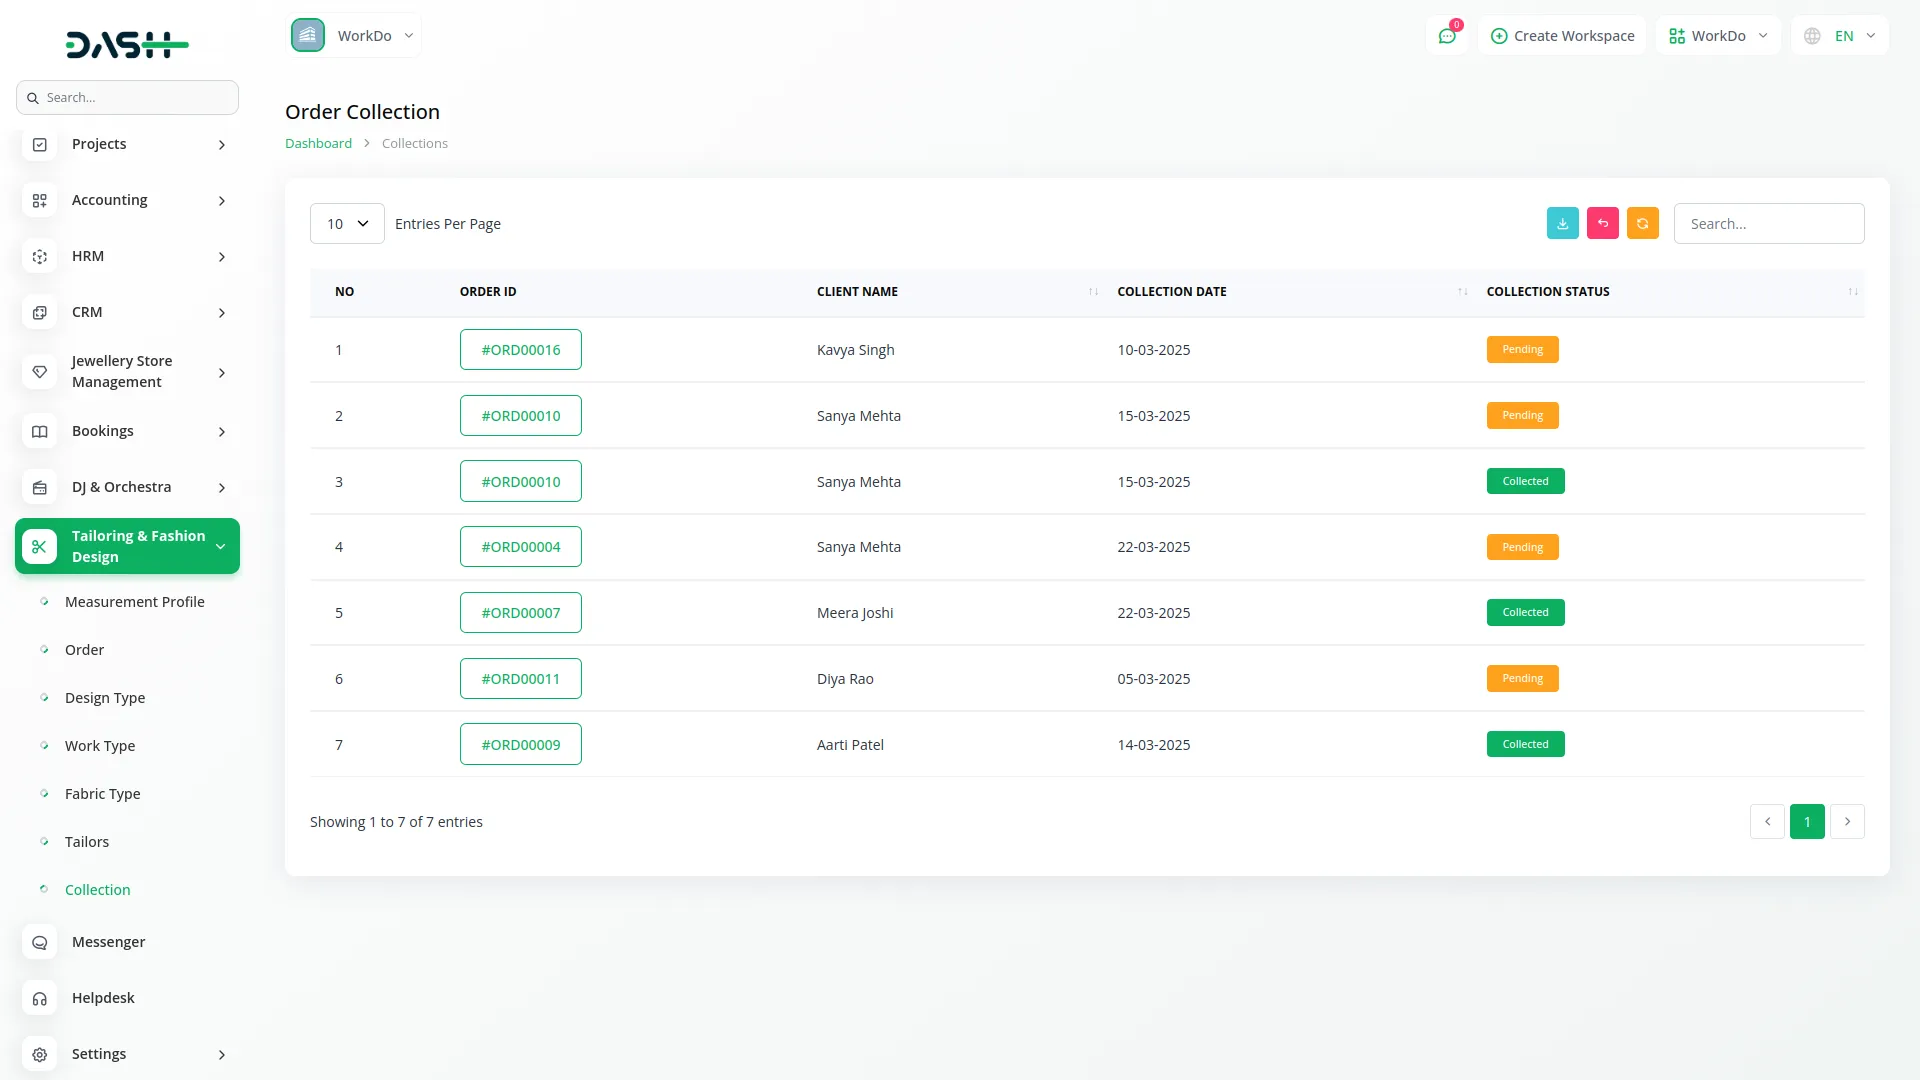Go to Dashboard breadcrumb link
The height and width of the screenshot is (1080, 1920).
coord(318,143)
